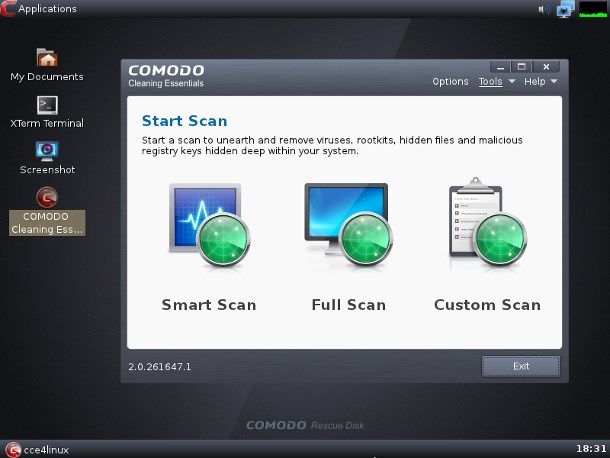Viewport: 610px width, 458px height.
Task: Minimize the Comodo Cleaning Essentials window
Action: point(500,67)
